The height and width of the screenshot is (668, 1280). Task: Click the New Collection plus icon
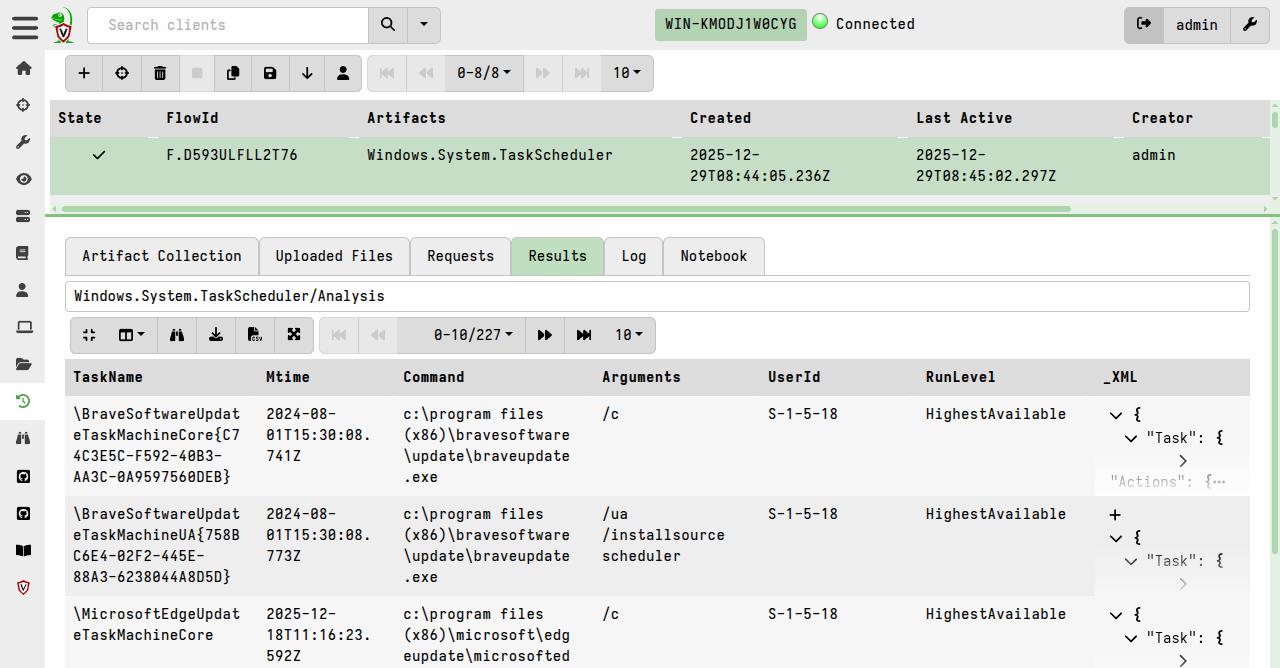pyautogui.click(x=84, y=73)
